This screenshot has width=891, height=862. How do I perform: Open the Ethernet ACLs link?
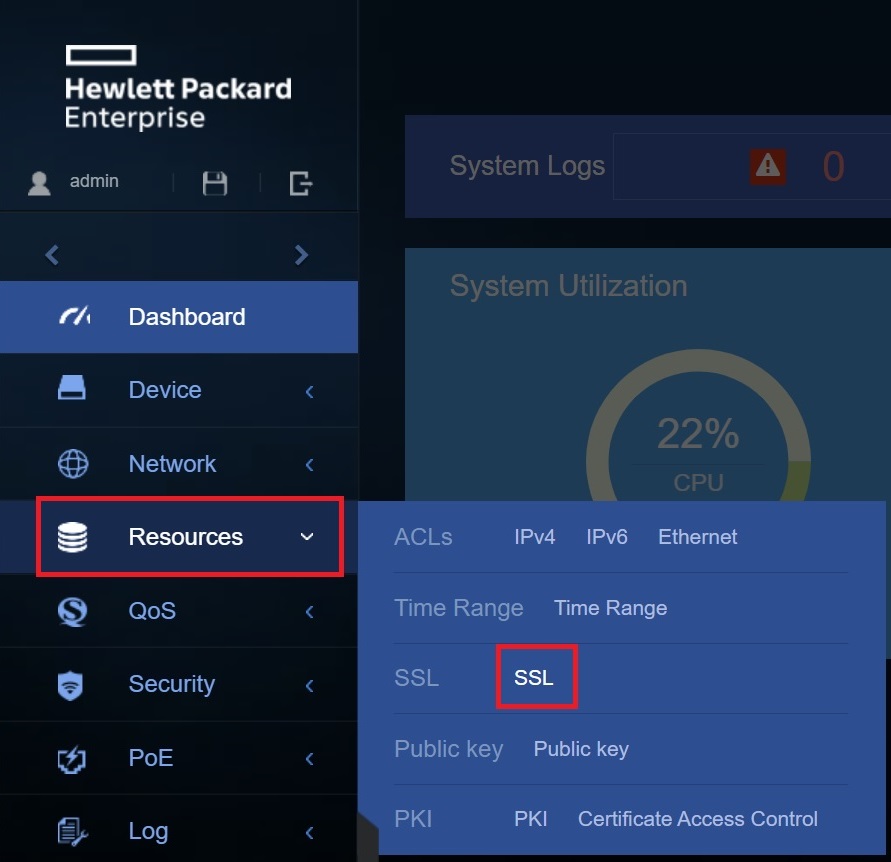(697, 537)
